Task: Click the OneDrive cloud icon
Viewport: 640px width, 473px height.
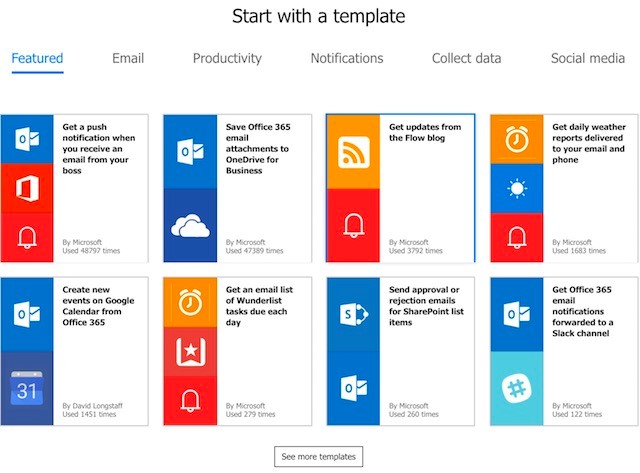Action: click(x=190, y=225)
